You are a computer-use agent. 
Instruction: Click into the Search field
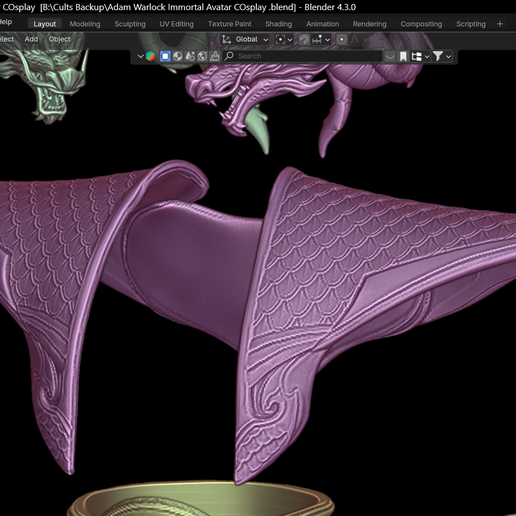pos(302,56)
